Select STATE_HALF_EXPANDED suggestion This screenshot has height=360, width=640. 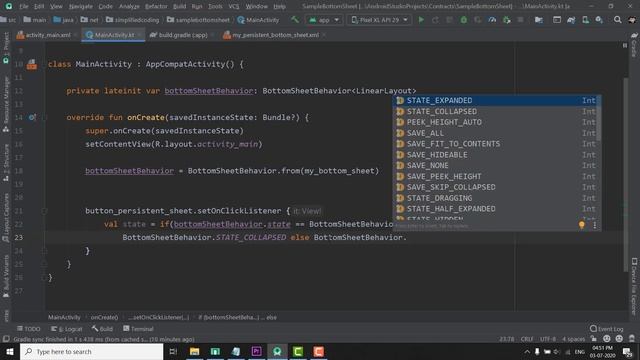point(496,209)
